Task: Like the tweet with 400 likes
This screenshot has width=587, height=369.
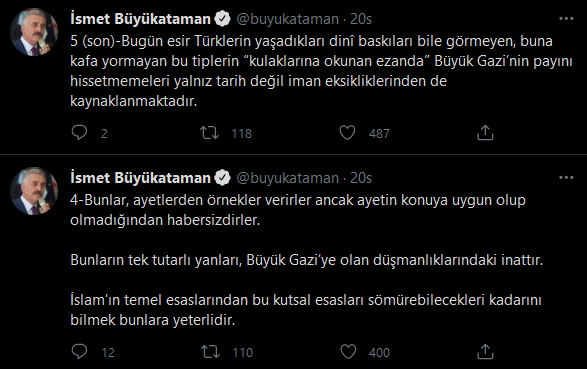Action: coord(348,352)
